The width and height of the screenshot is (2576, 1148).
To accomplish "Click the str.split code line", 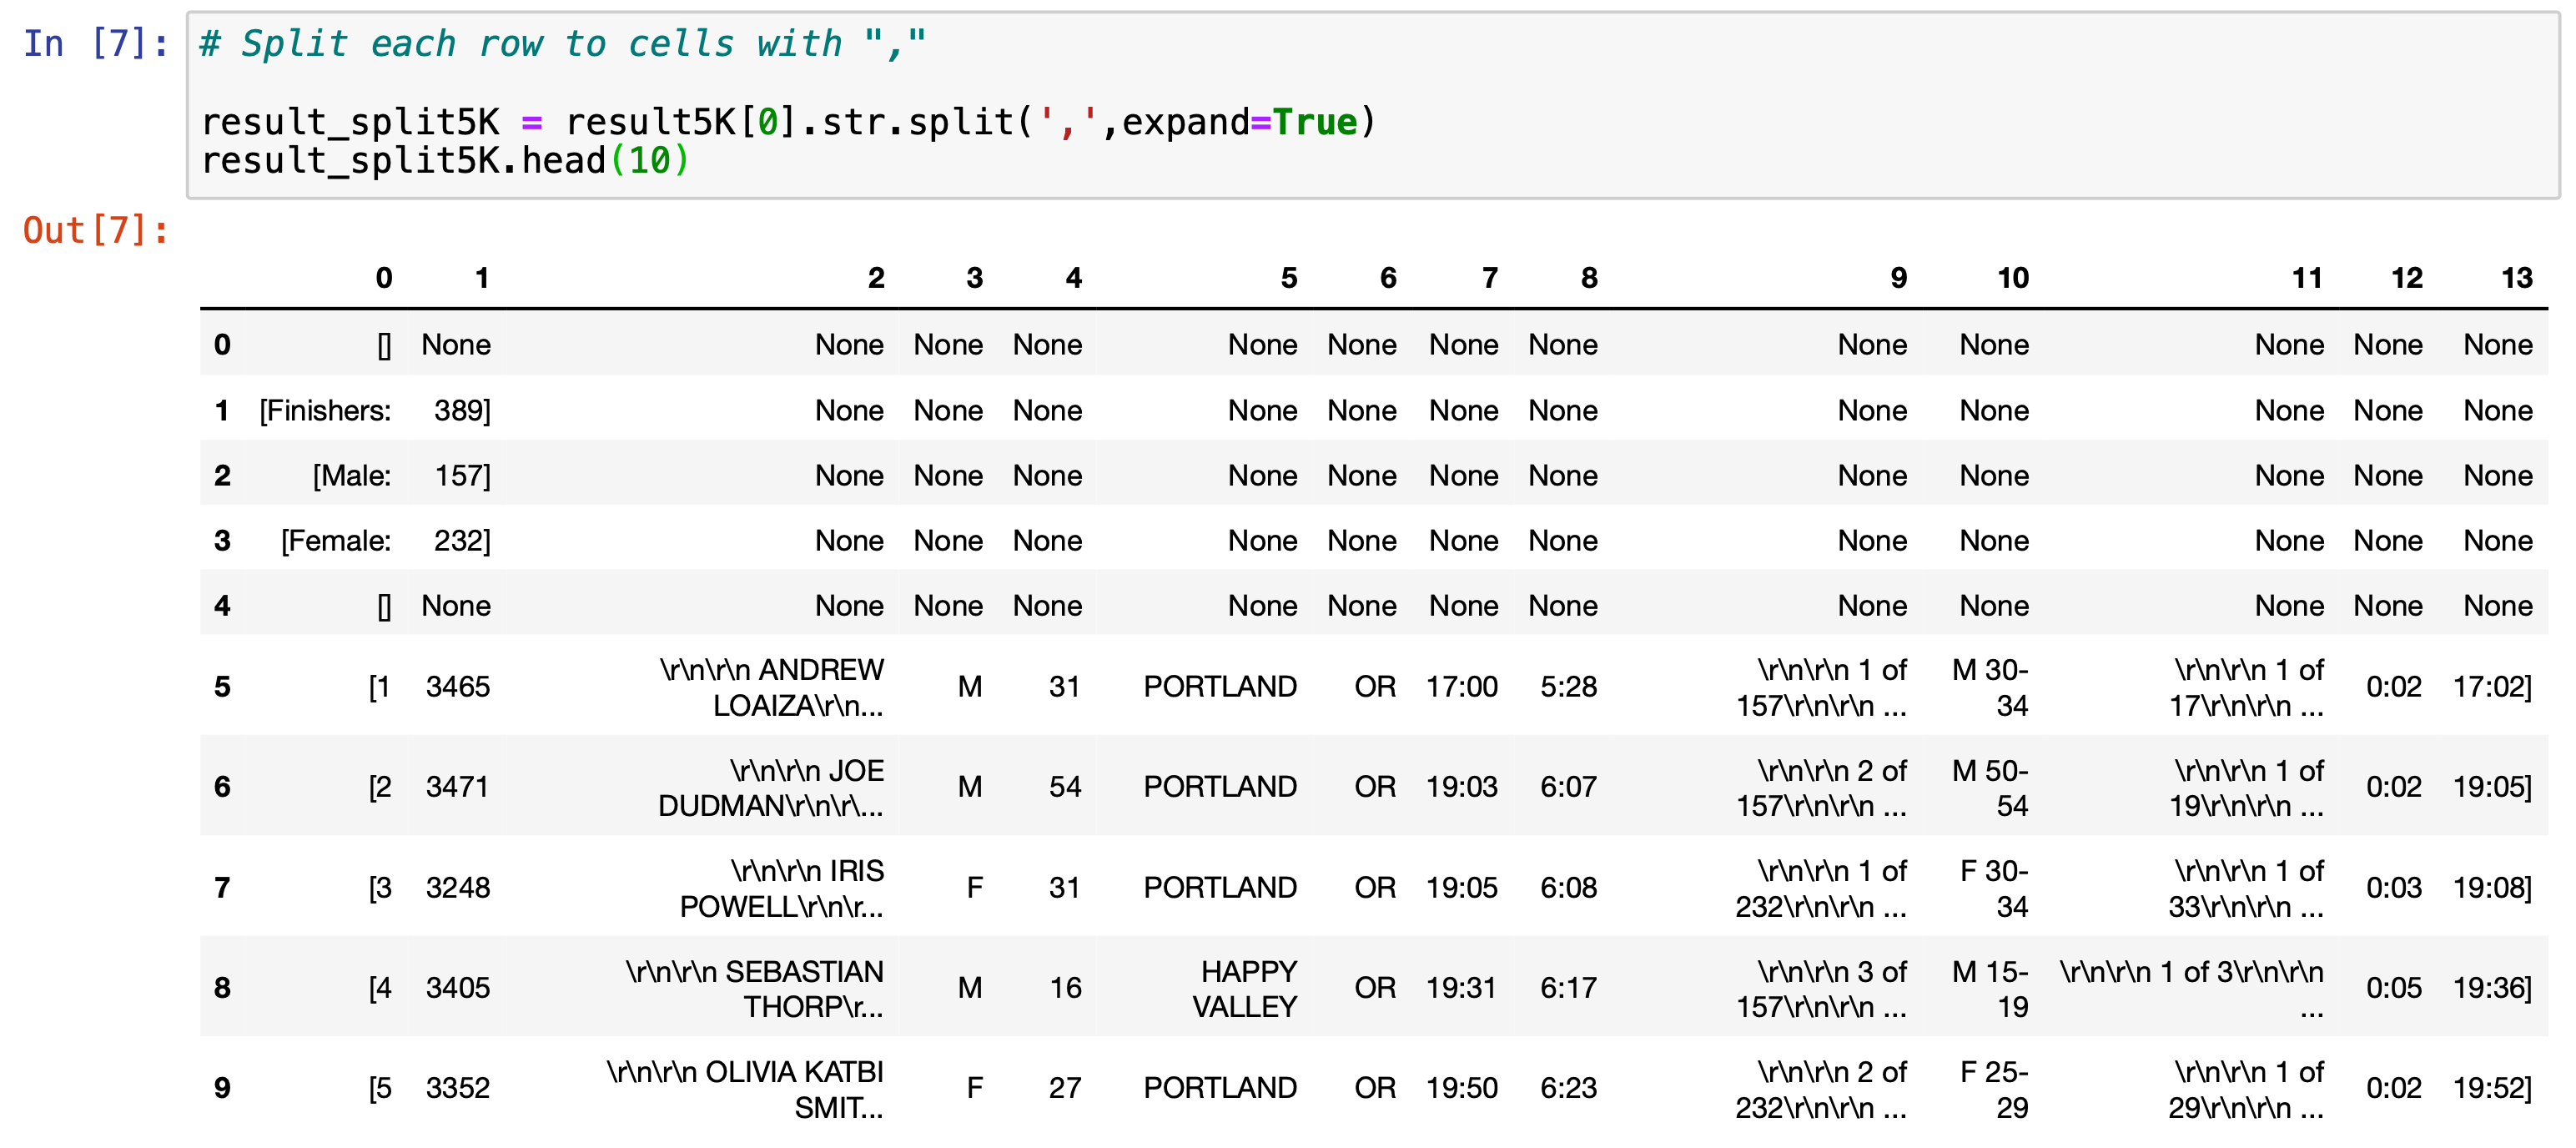I will click(x=788, y=122).
